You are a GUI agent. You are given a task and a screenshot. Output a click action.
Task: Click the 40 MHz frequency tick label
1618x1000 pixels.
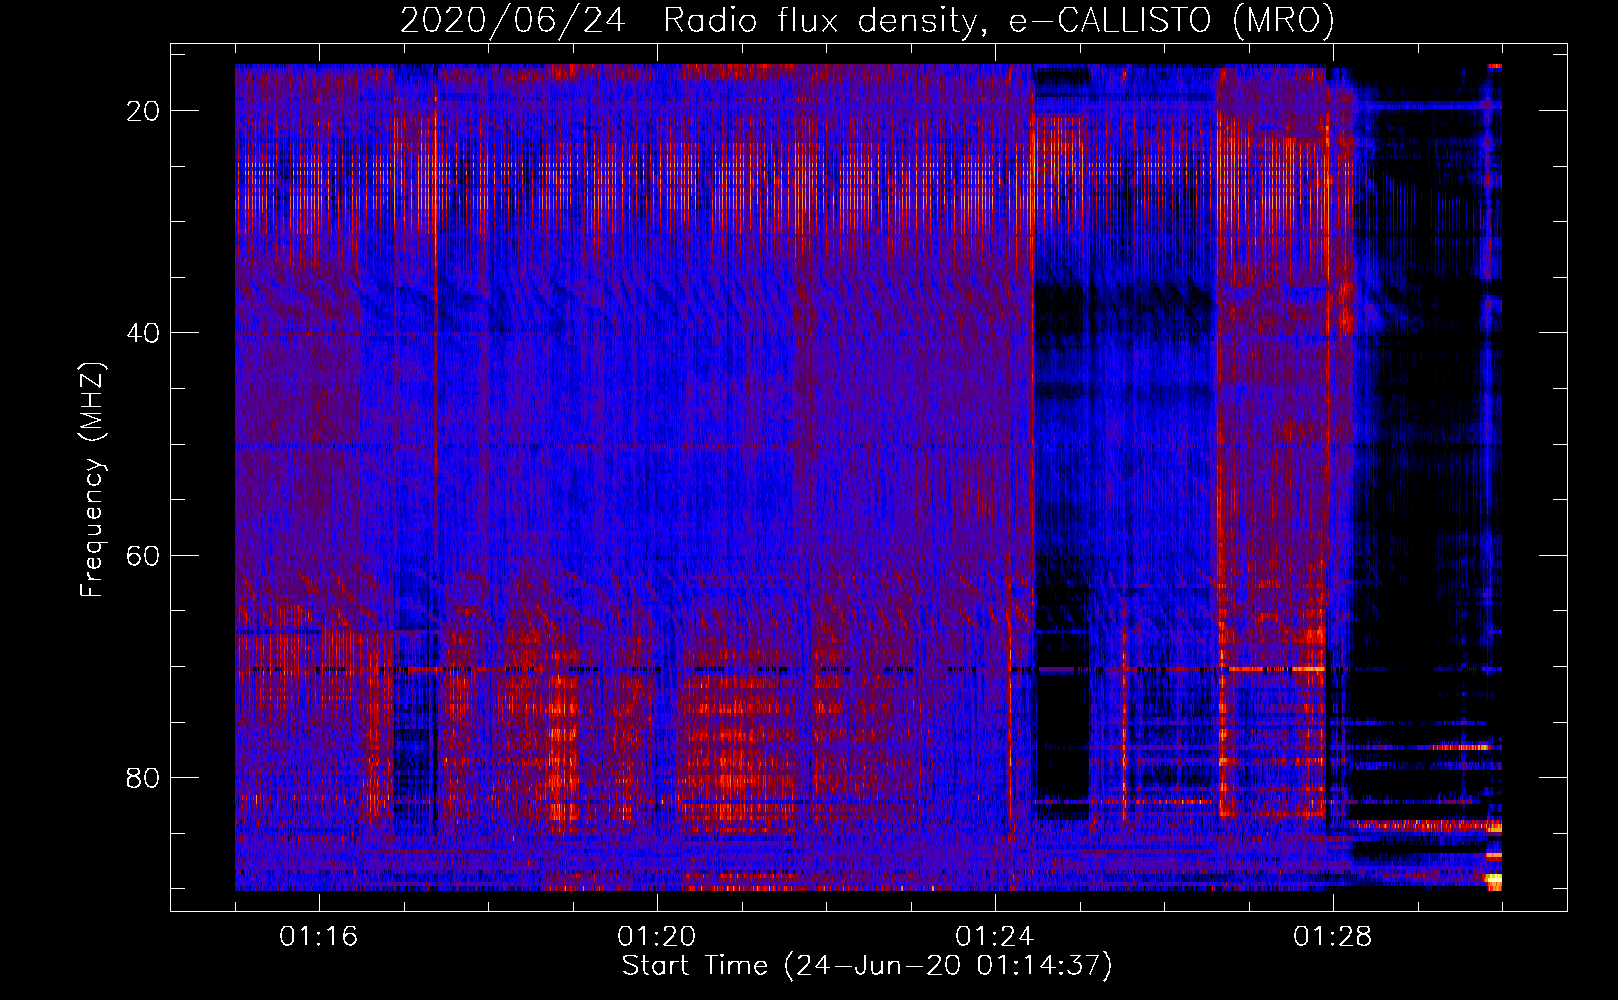pos(144,333)
